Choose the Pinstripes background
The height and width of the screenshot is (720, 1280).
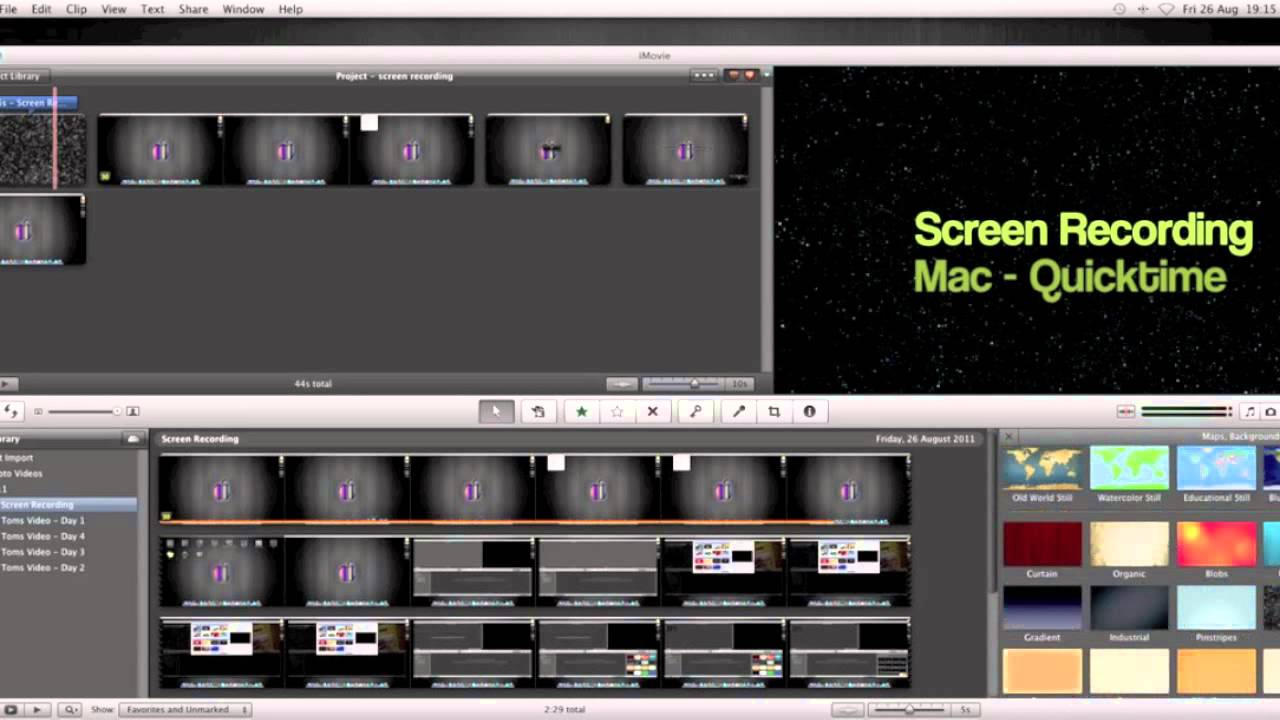pos(1217,608)
